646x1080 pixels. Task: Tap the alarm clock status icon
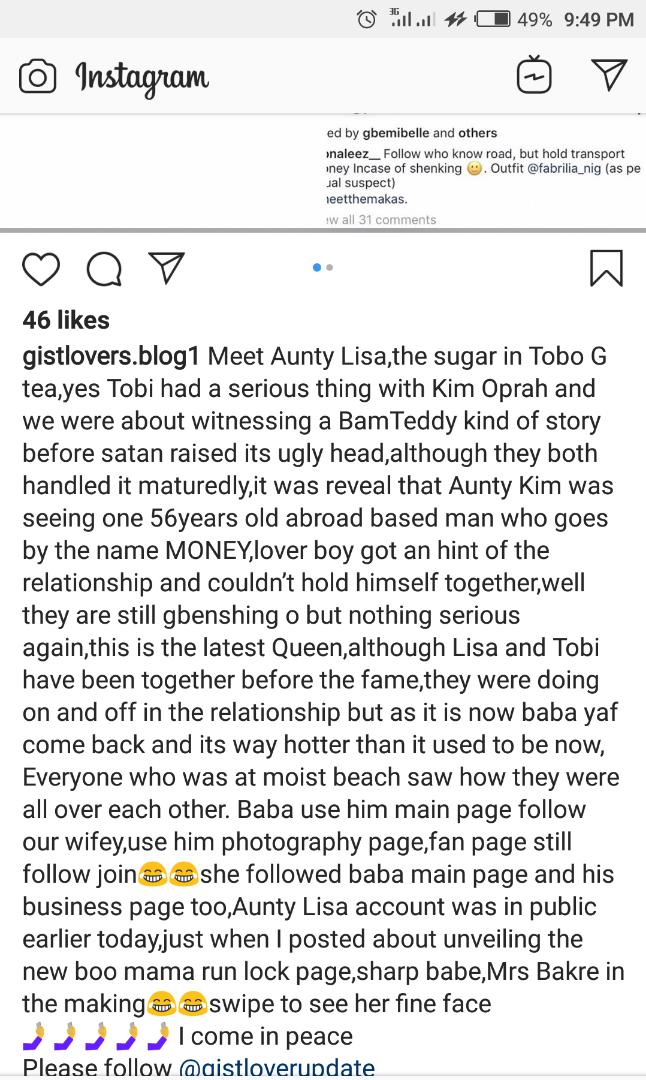click(367, 19)
